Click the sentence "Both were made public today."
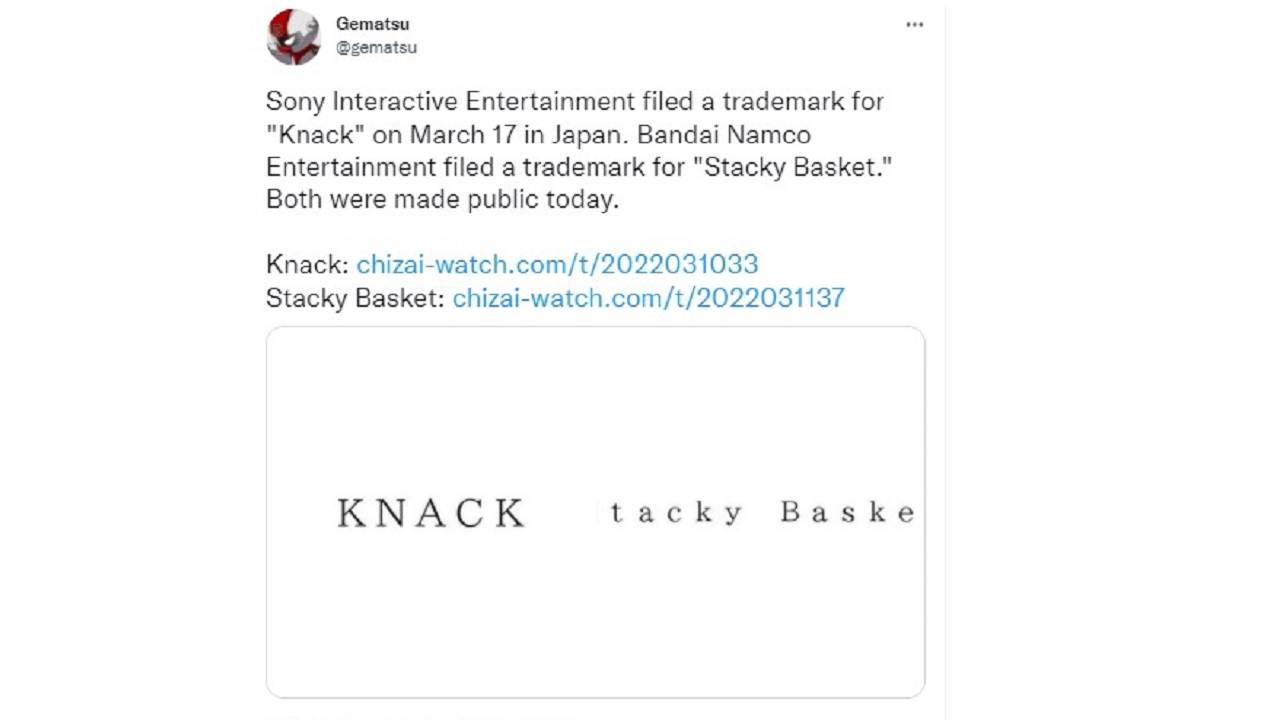This screenshot has height=720, width=1280. tap(442, 199)
